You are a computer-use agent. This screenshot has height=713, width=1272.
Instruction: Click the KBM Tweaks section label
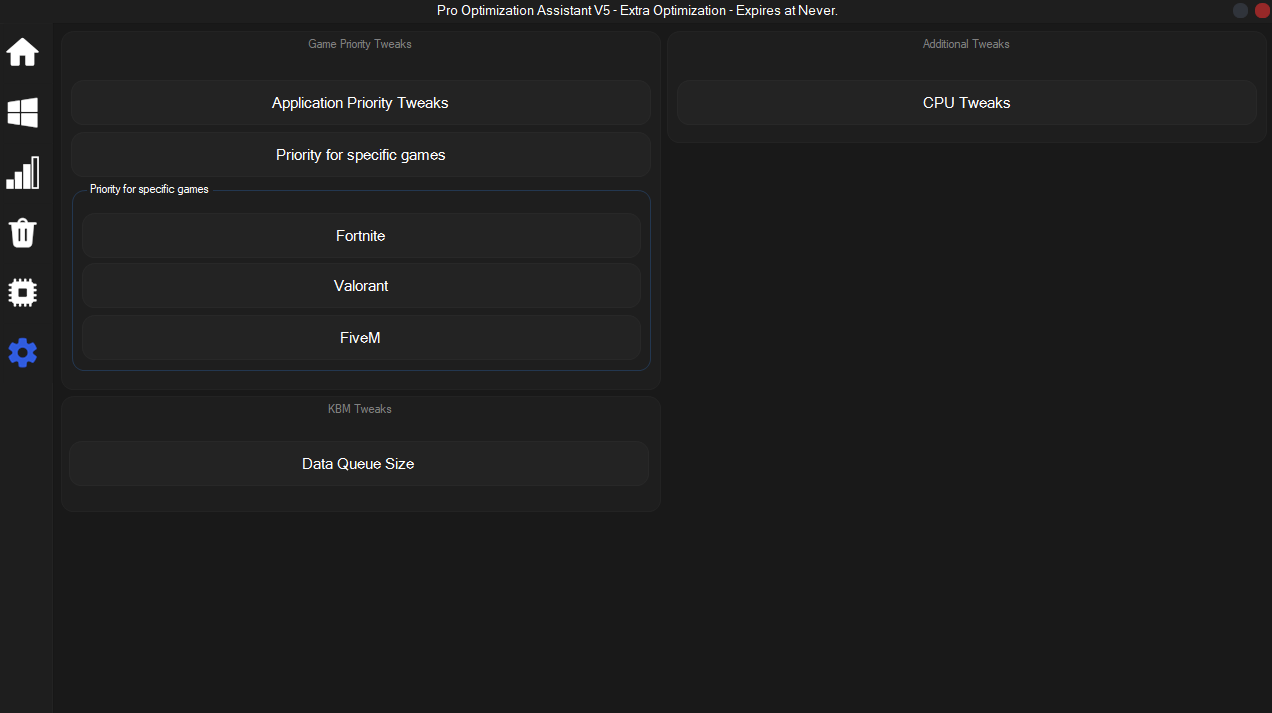point(360,409)
